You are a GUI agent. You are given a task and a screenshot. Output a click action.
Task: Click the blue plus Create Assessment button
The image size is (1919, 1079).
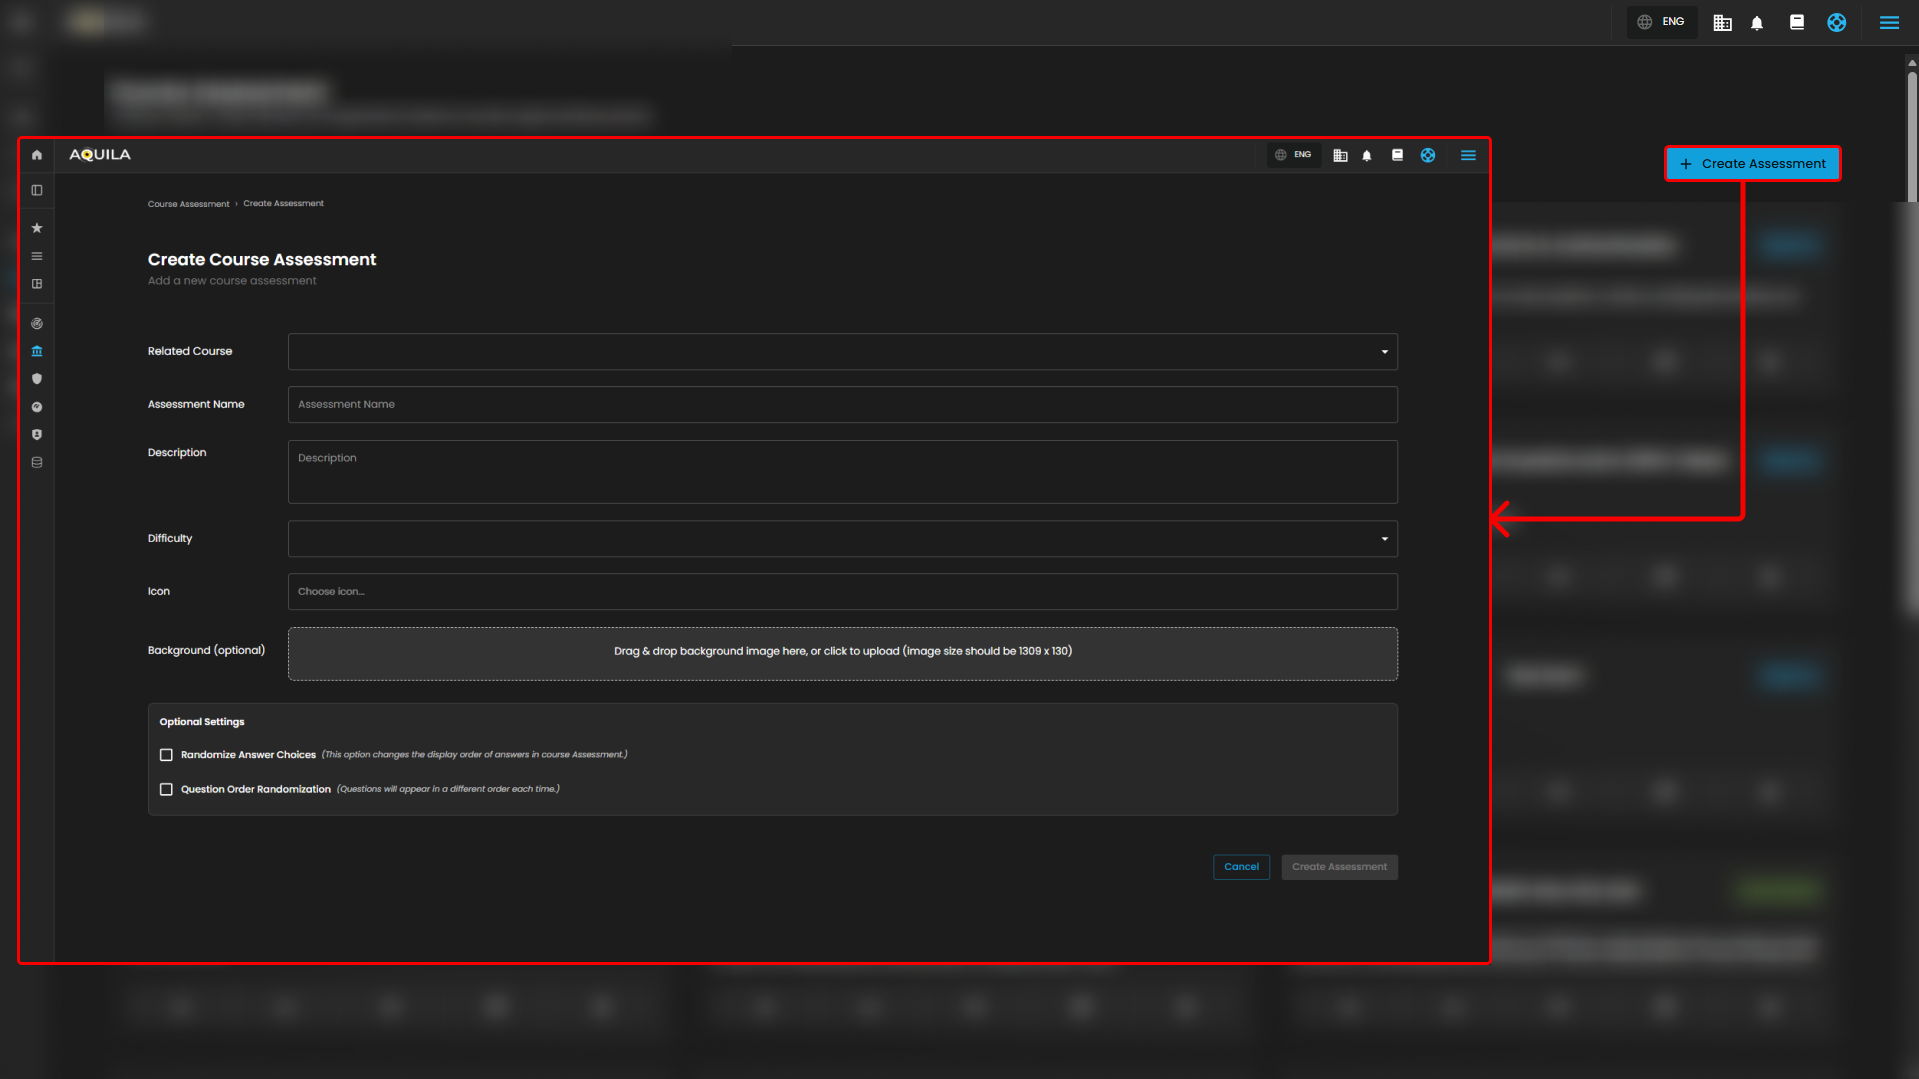1752,164
